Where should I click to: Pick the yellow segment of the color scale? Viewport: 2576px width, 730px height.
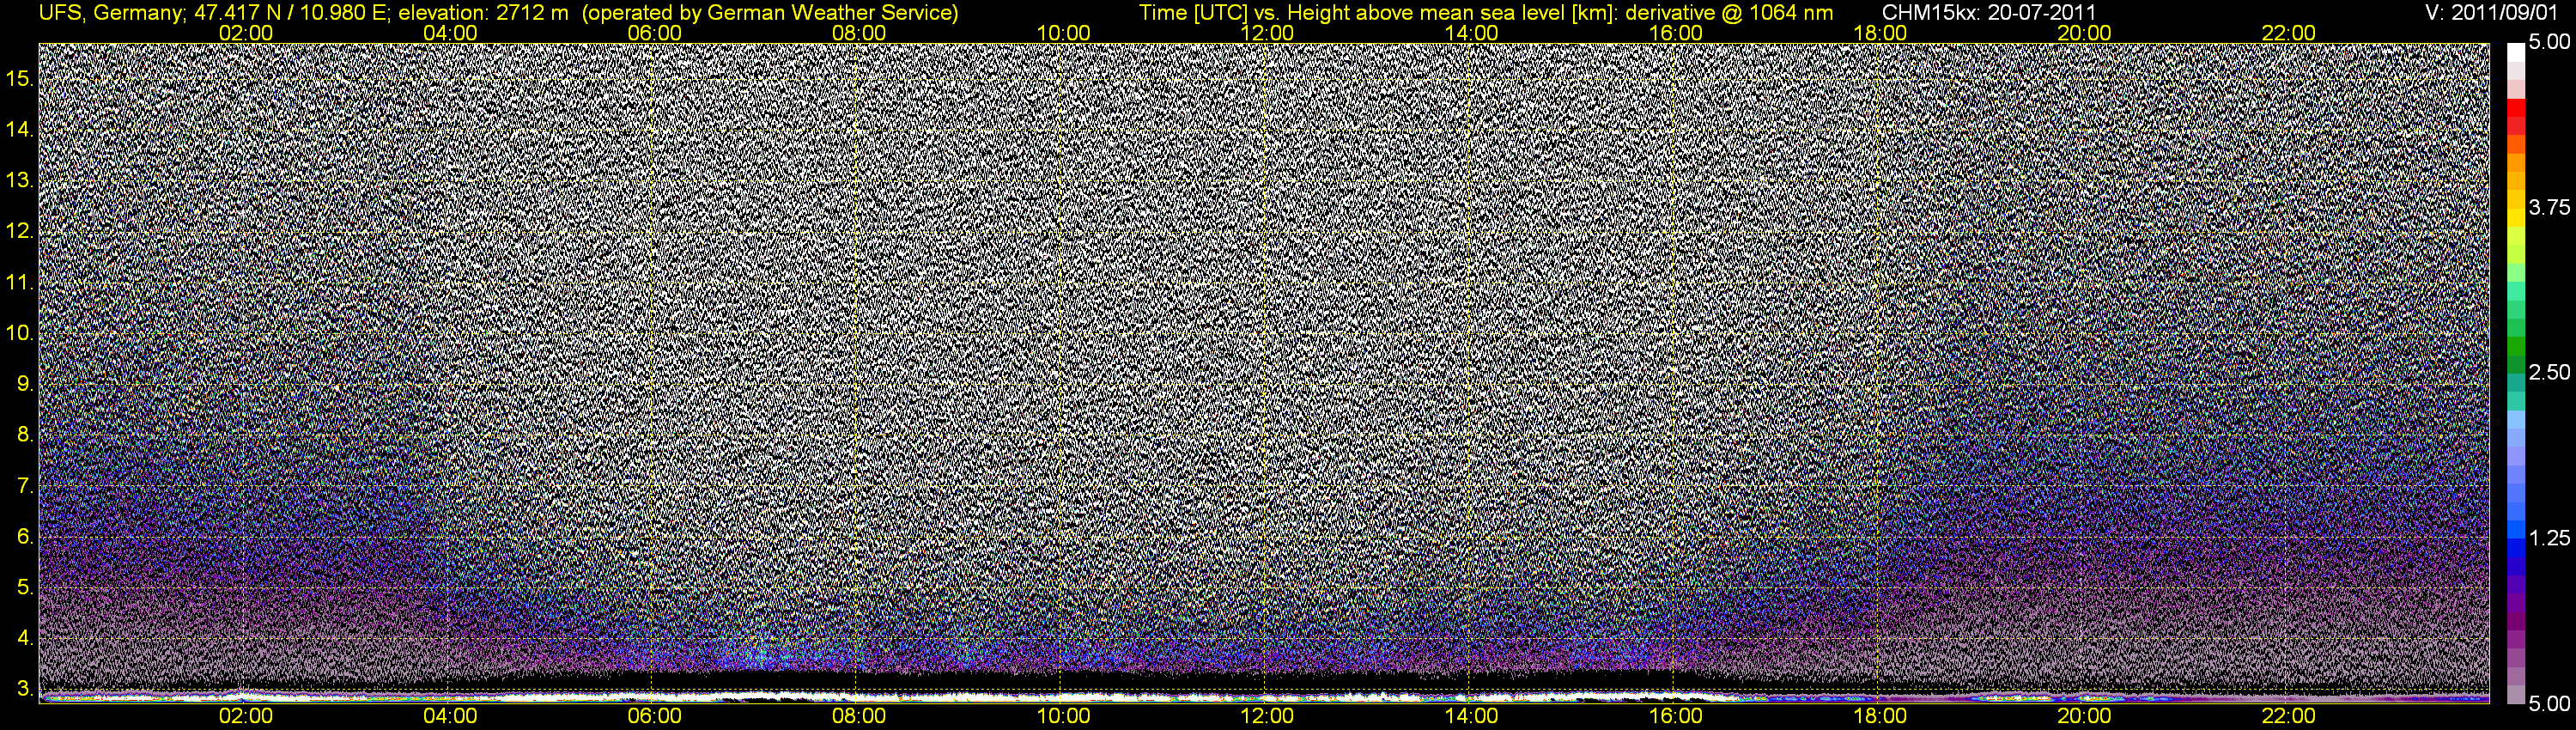coord(2515,216)
